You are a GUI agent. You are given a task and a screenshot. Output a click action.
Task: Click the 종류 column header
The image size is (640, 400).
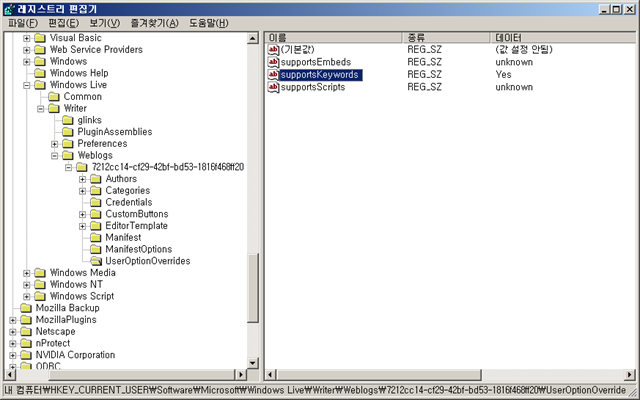click(447, 38)
